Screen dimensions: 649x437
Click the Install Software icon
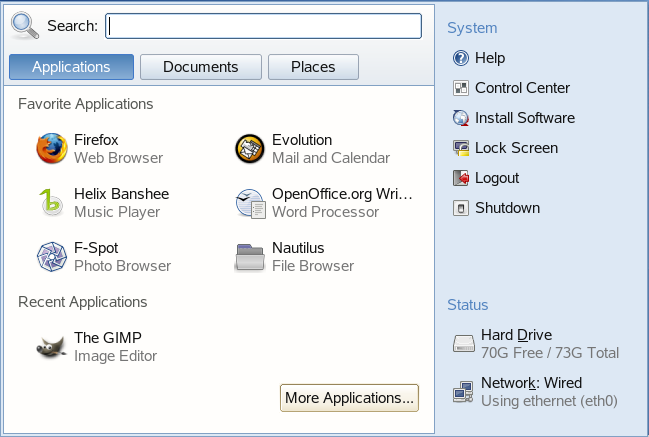(461, 118)
